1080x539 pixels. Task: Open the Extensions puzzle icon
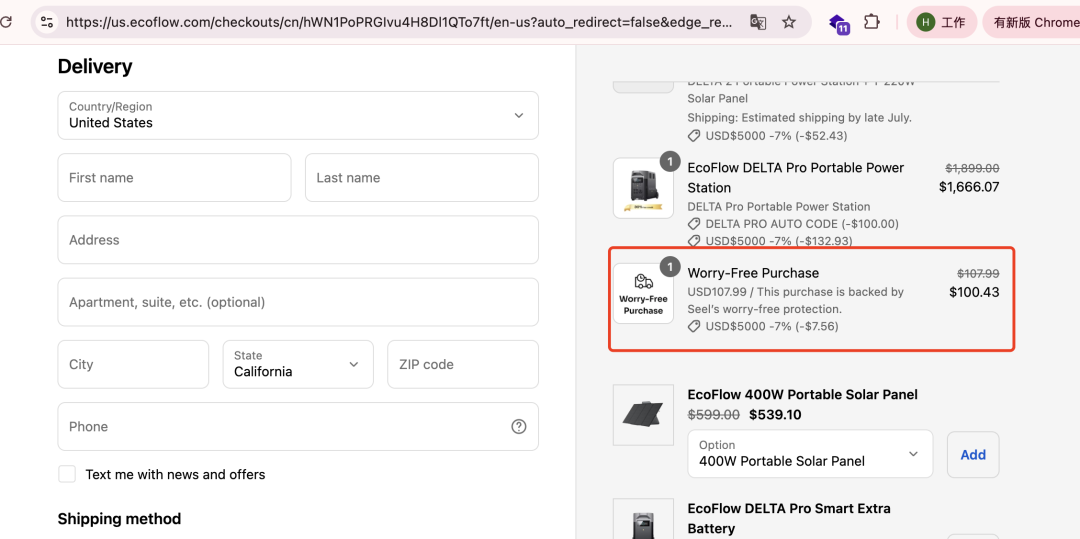coord(872,22)
